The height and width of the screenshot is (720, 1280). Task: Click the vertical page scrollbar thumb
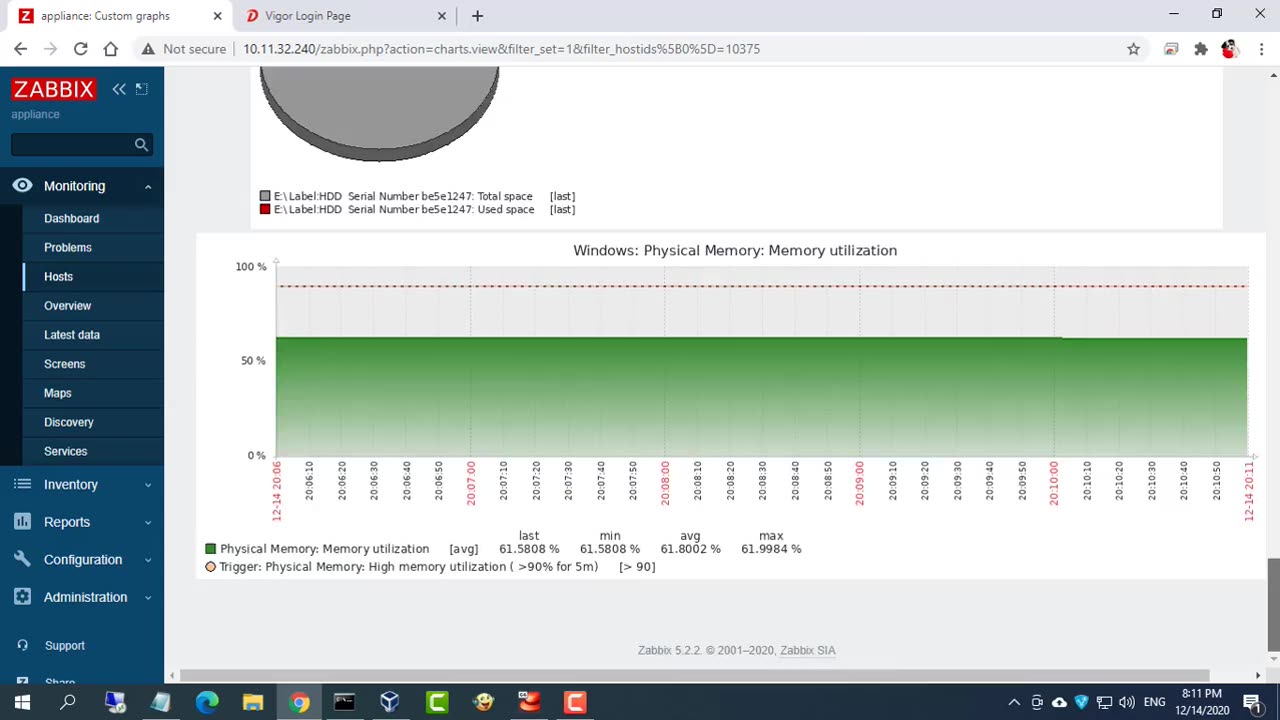[x=1274, y=604]
